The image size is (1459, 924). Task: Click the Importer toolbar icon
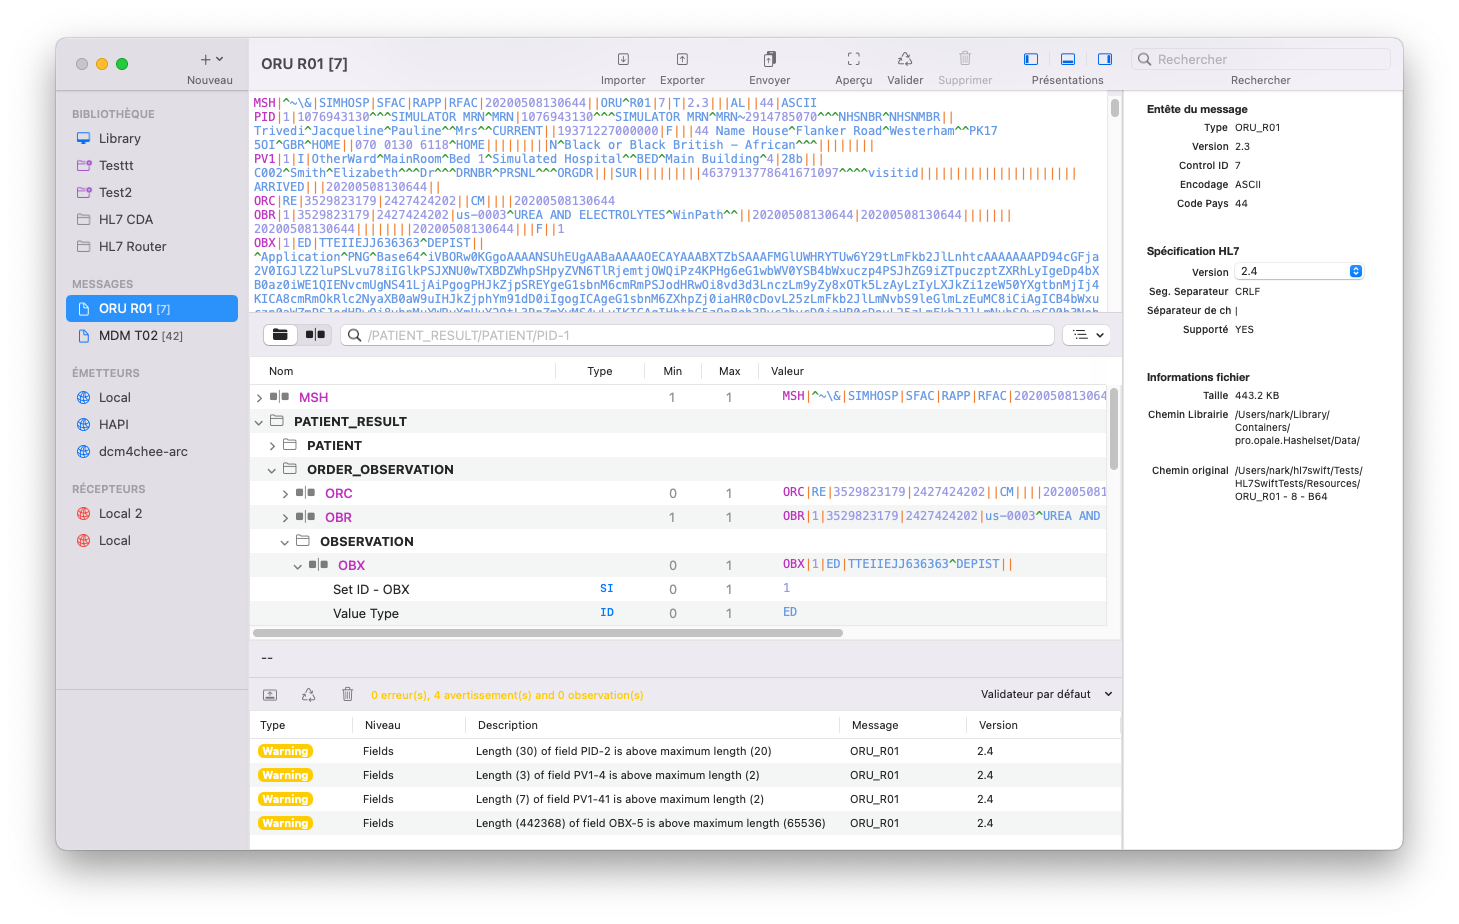coord(623,60)
